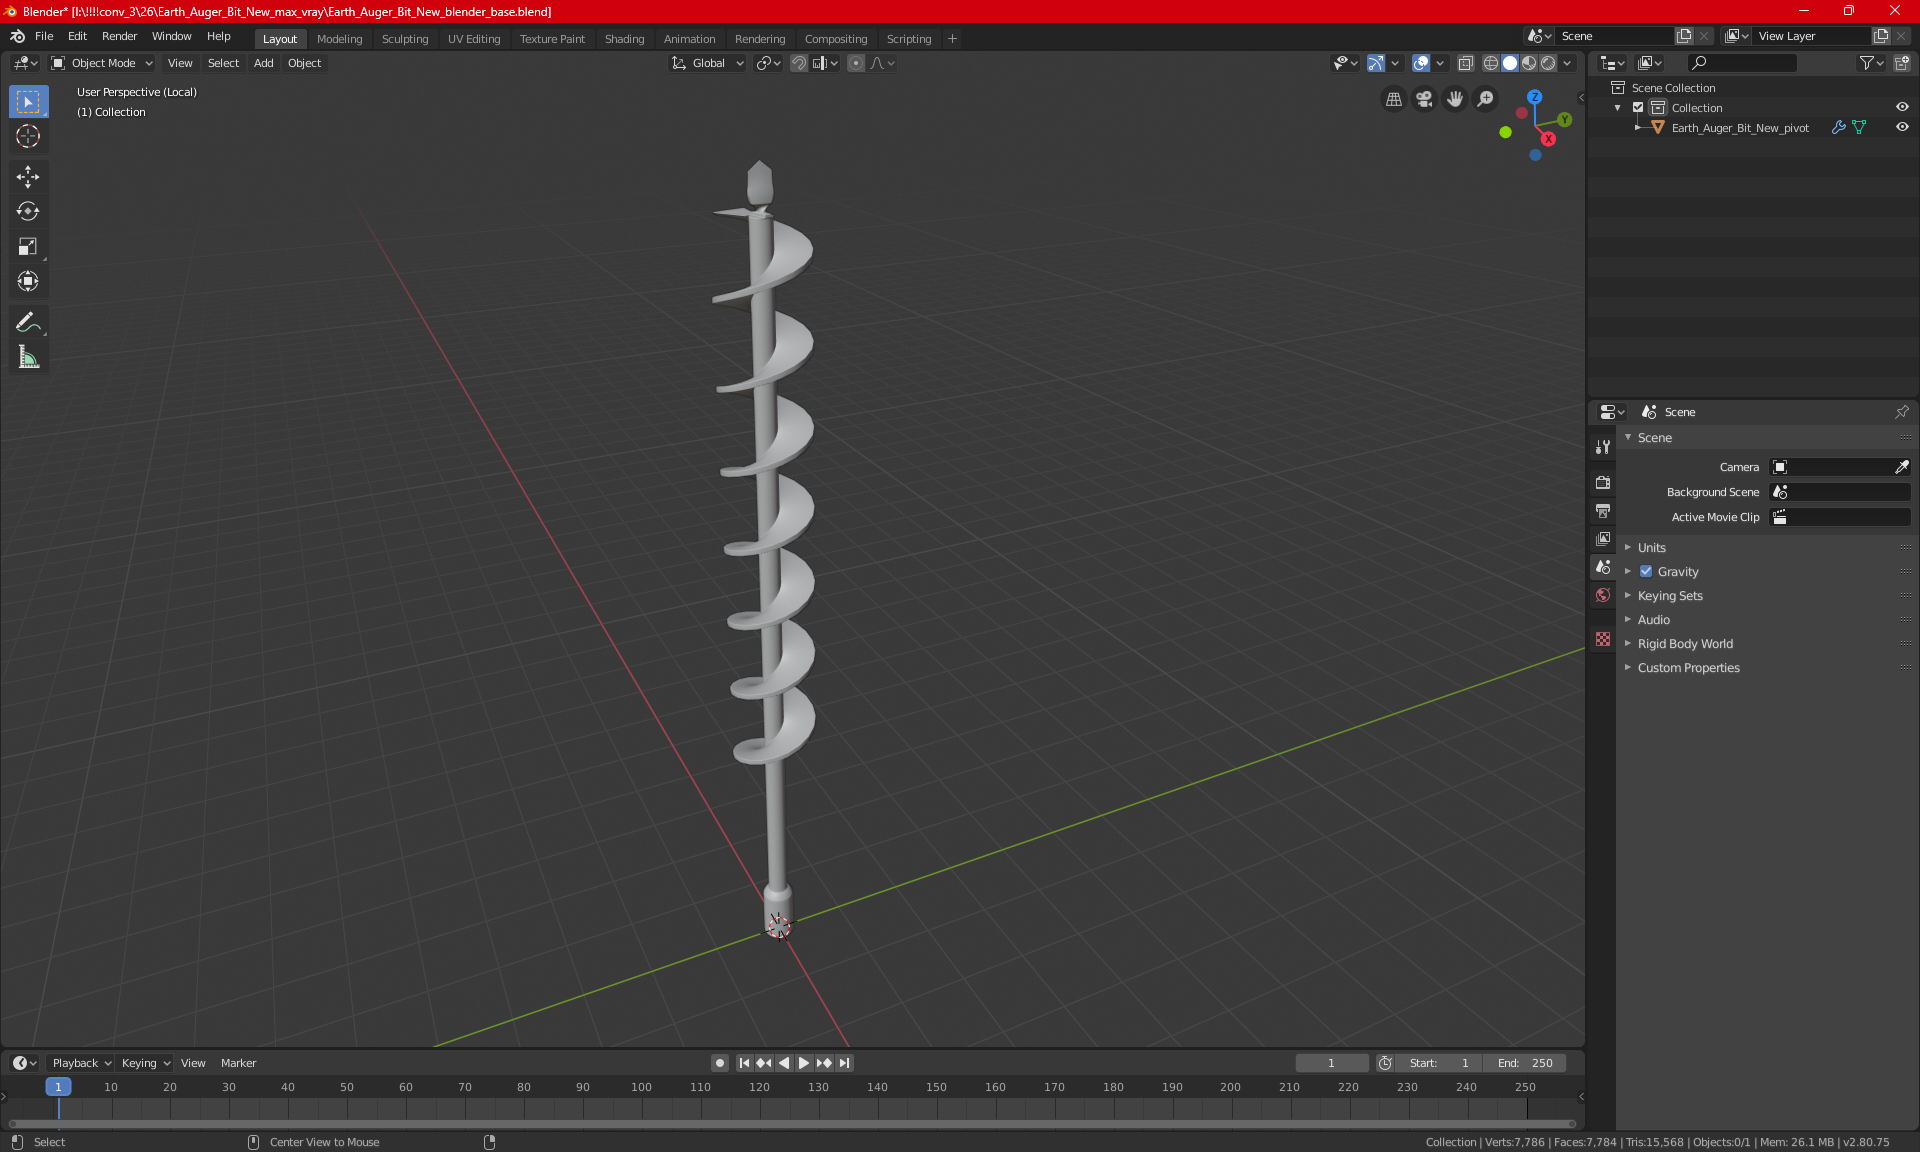
Task: Open the Edit menu
Action: pyautogui.click(x=77, y=36)
